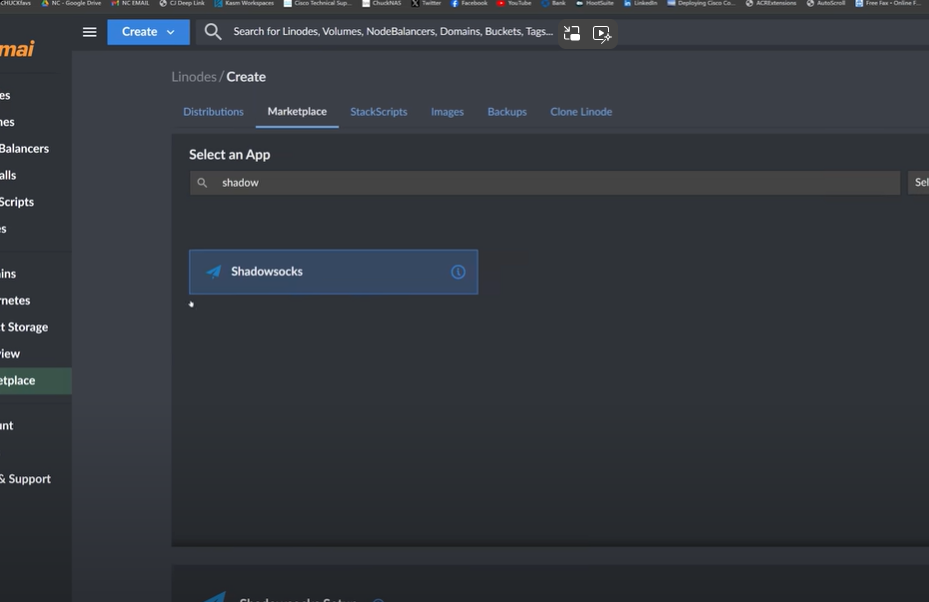Clear the shadow text in the app search field

click(240, 182)
